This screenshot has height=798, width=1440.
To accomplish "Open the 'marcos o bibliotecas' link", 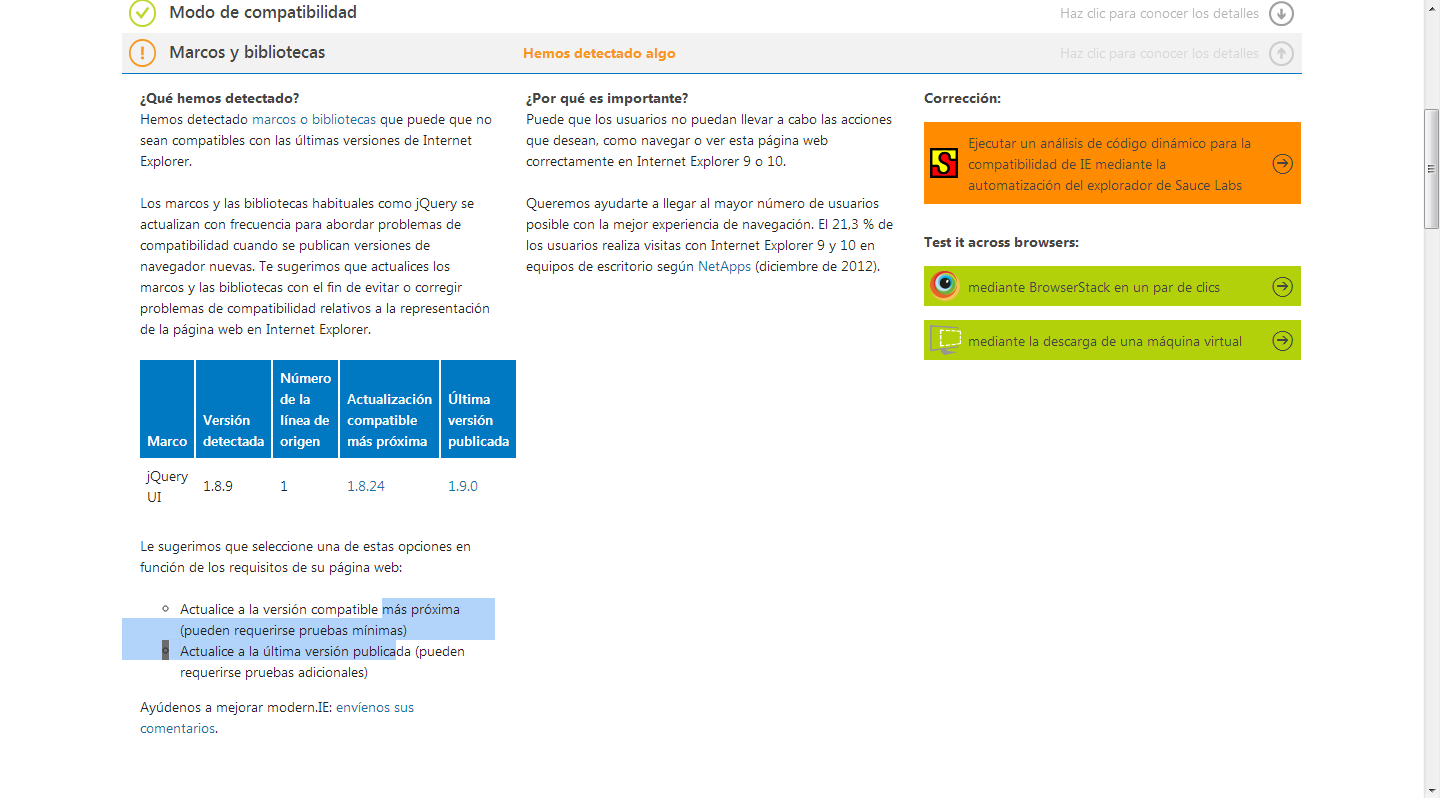I will [314, 119].
